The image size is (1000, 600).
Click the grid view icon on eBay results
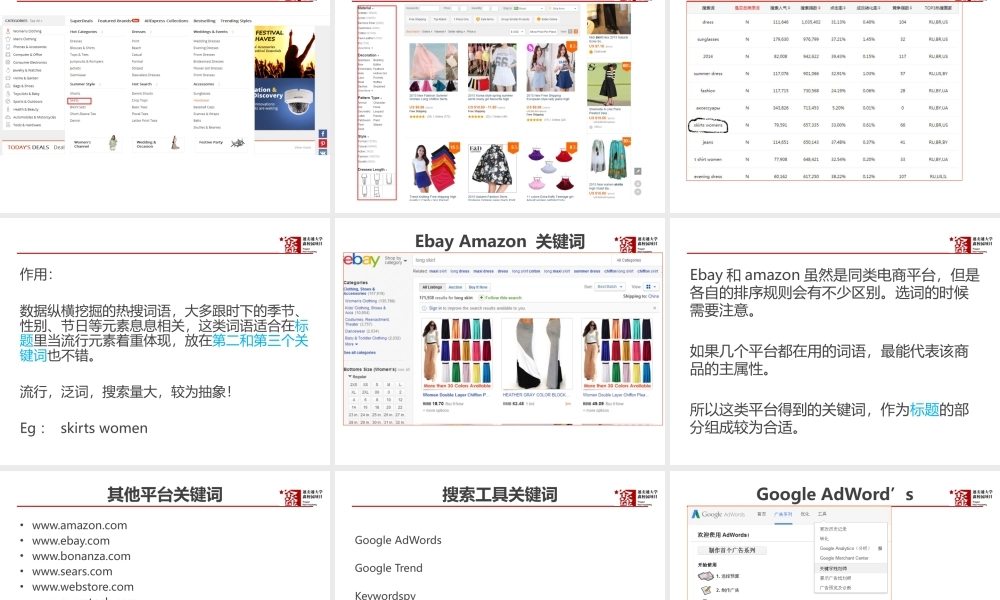[x=649, y=286]
